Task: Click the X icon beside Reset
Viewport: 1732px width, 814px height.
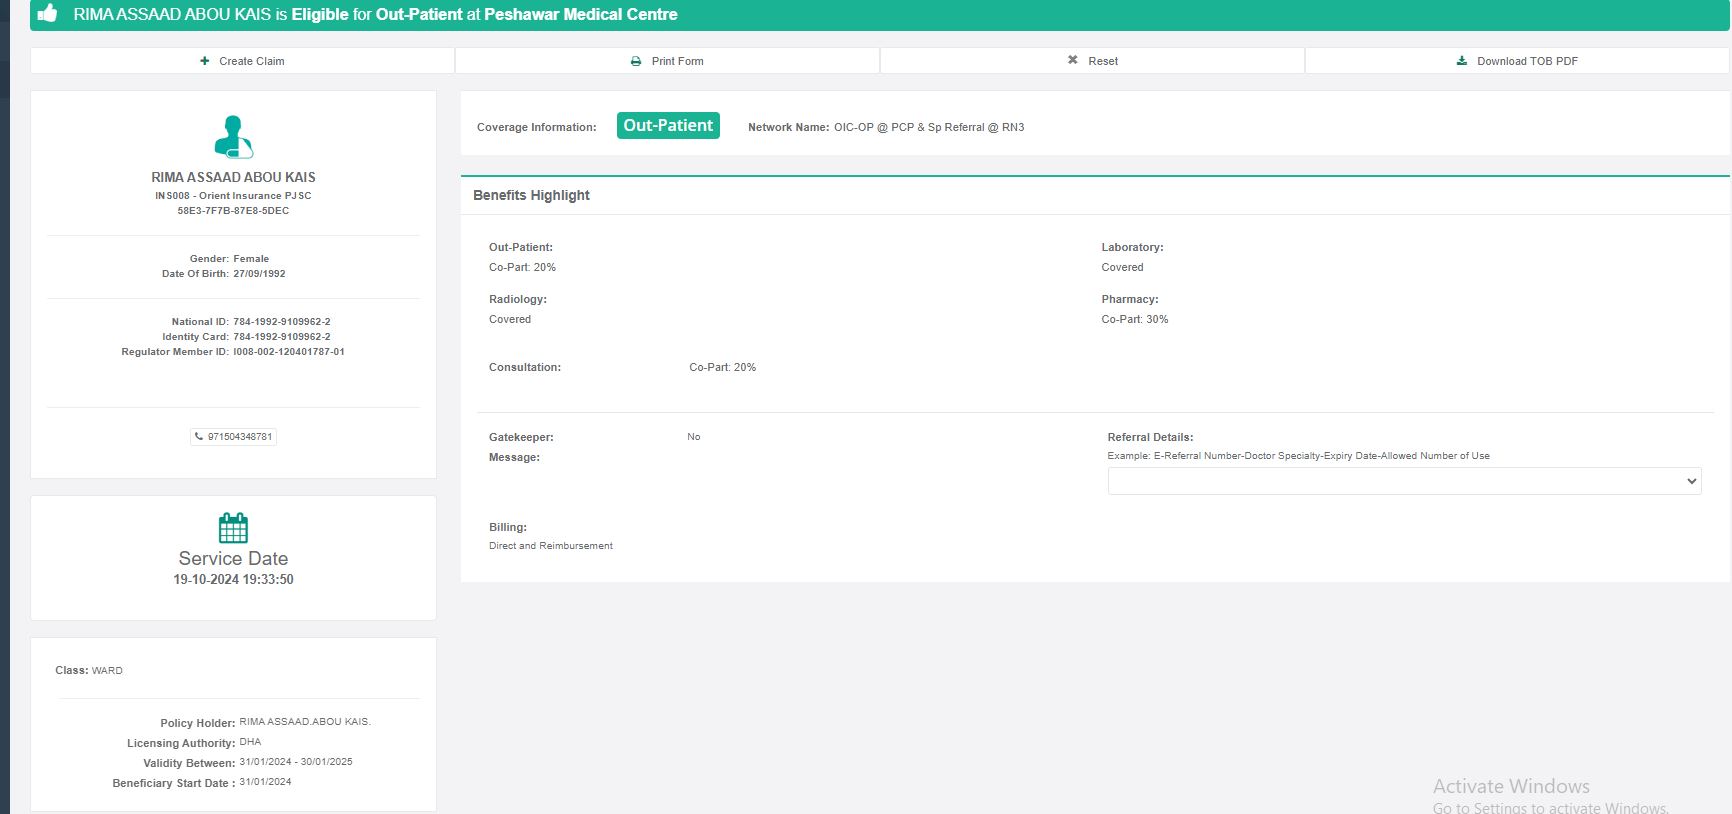Action: [1073, 60]
